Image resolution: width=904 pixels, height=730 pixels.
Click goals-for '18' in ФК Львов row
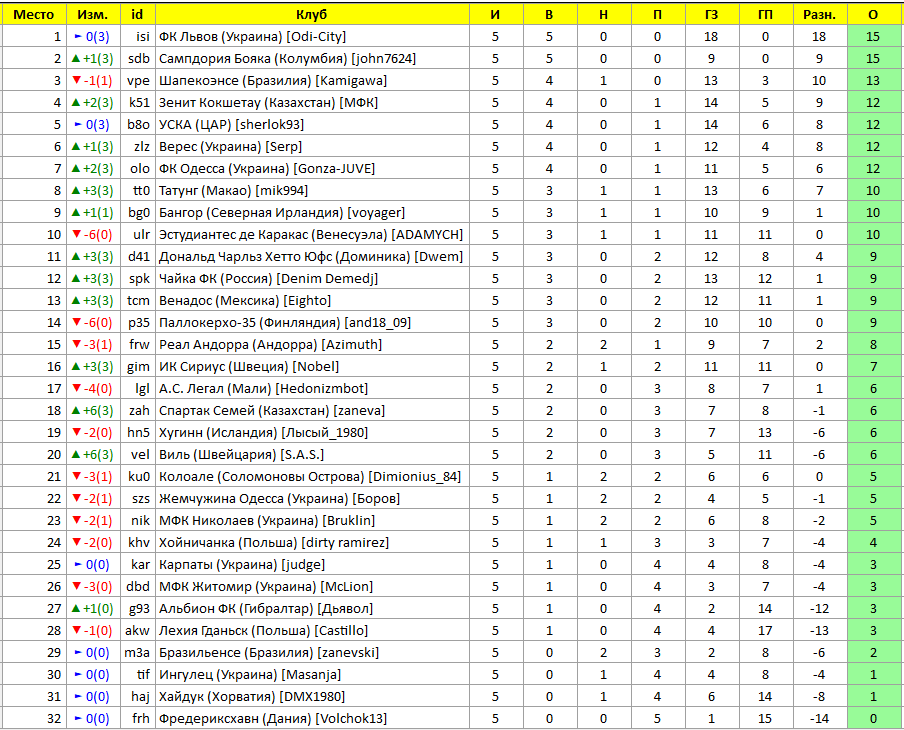[711, 37]
